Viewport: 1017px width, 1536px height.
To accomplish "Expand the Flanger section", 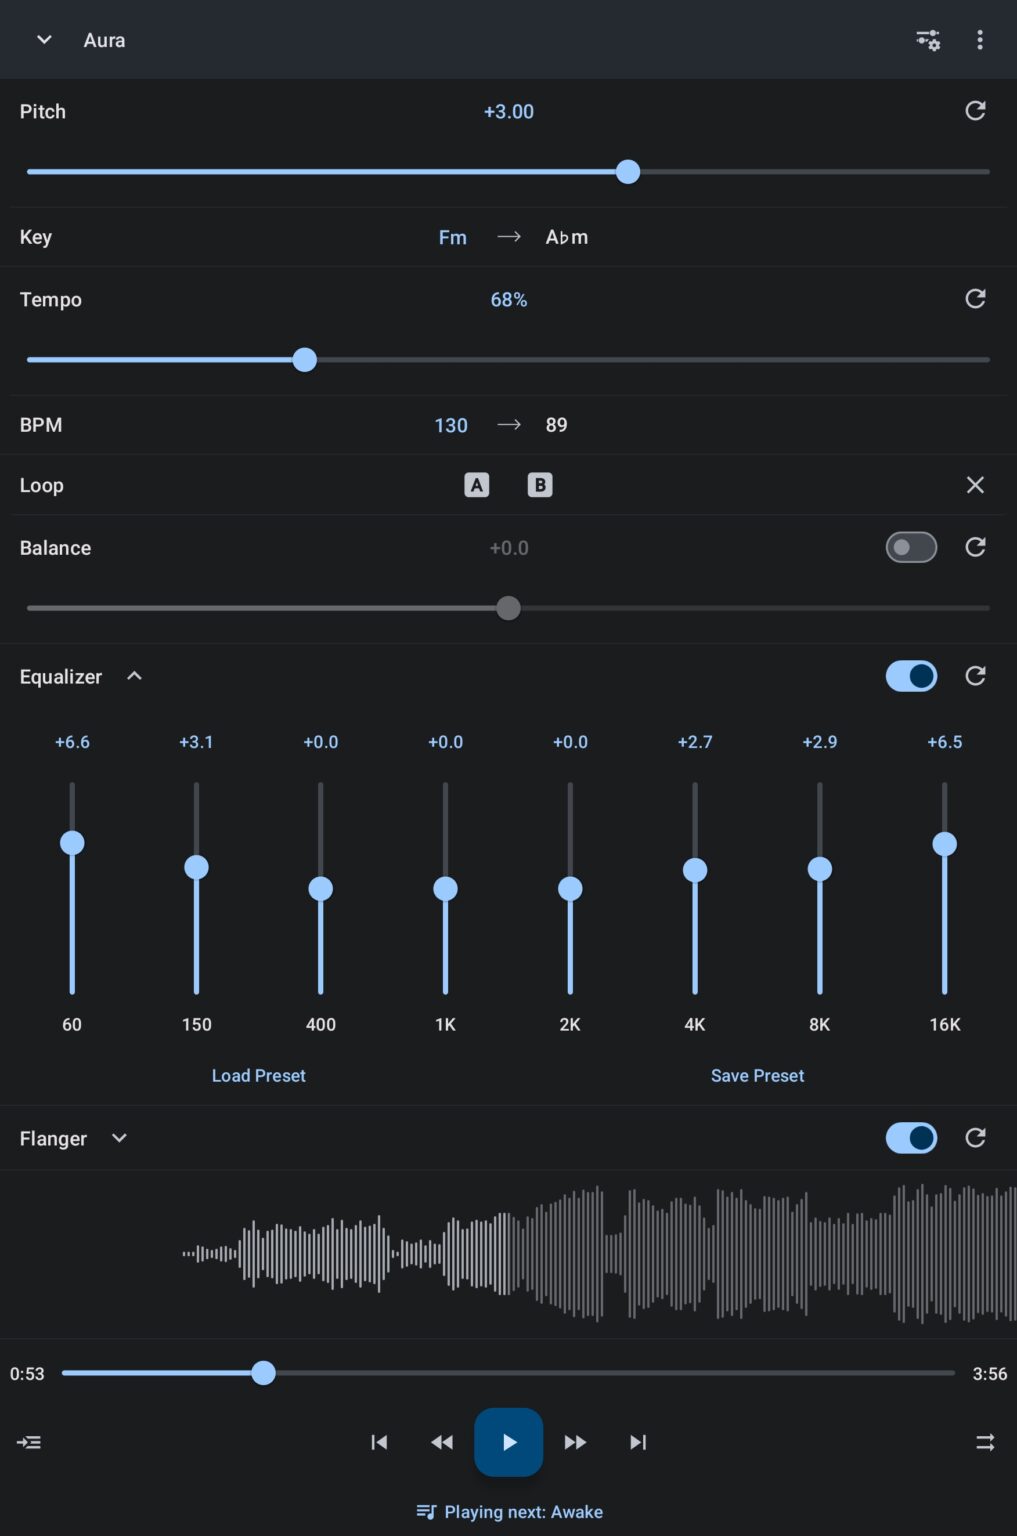I will [x=119, y=1138].
